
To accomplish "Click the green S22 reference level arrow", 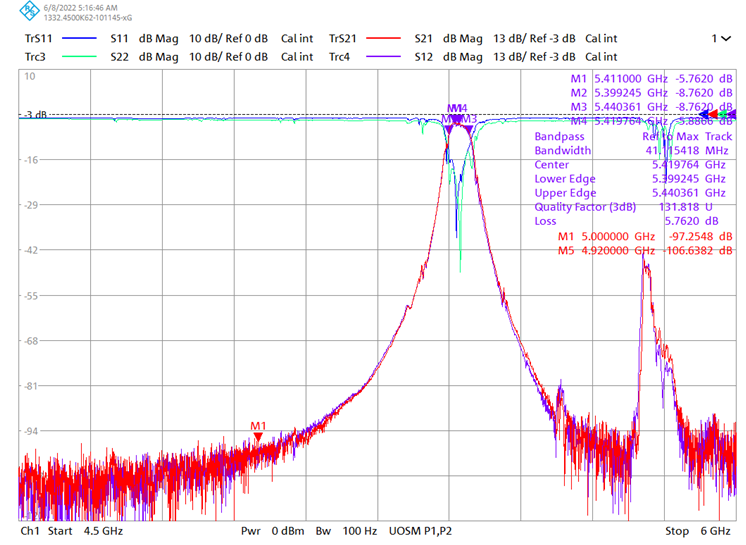I will click(x=723, y=114).
